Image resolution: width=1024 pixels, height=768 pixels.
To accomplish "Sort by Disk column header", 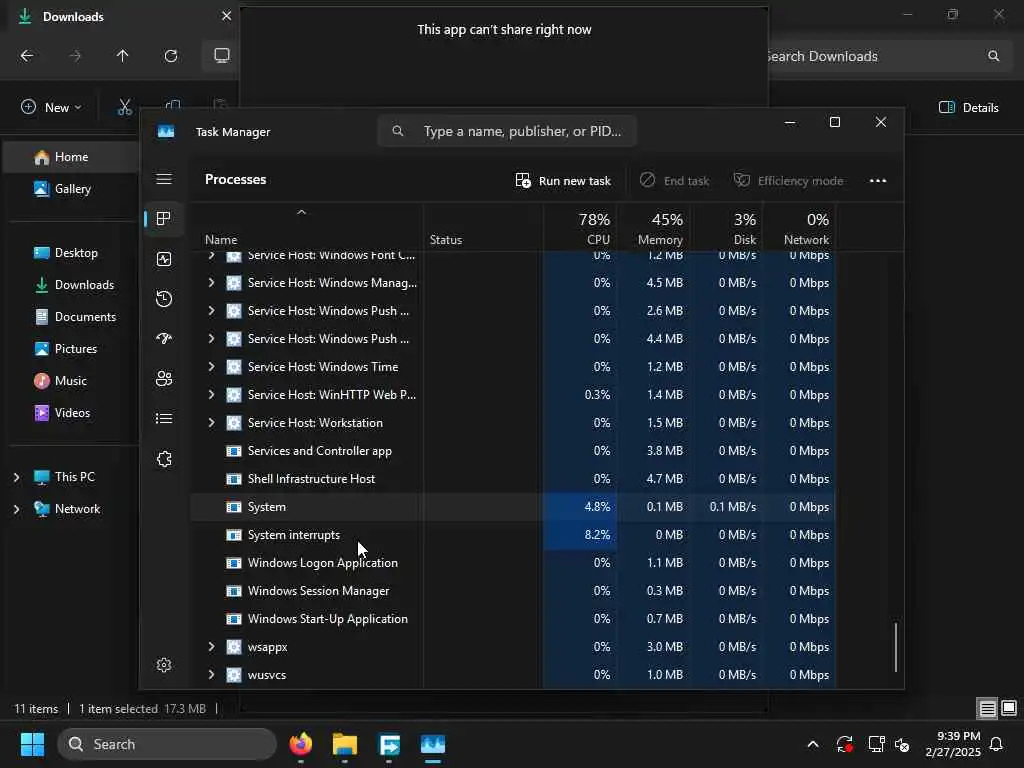I will coord(727,227).
